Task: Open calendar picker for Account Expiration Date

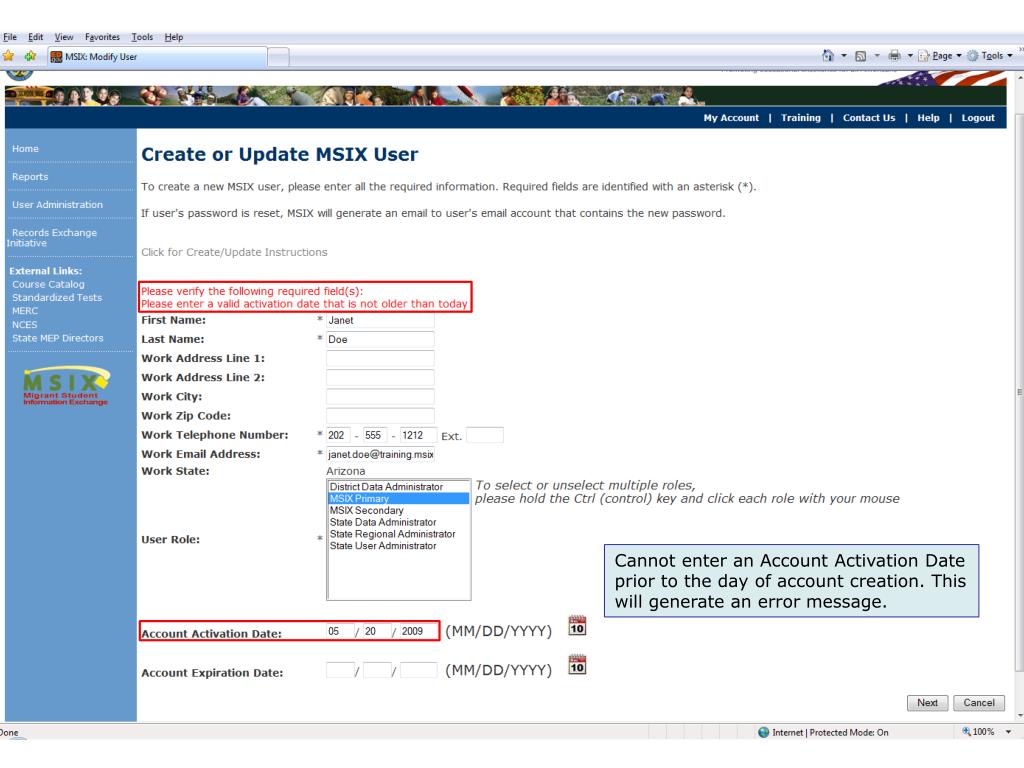Action: [577, 665]
